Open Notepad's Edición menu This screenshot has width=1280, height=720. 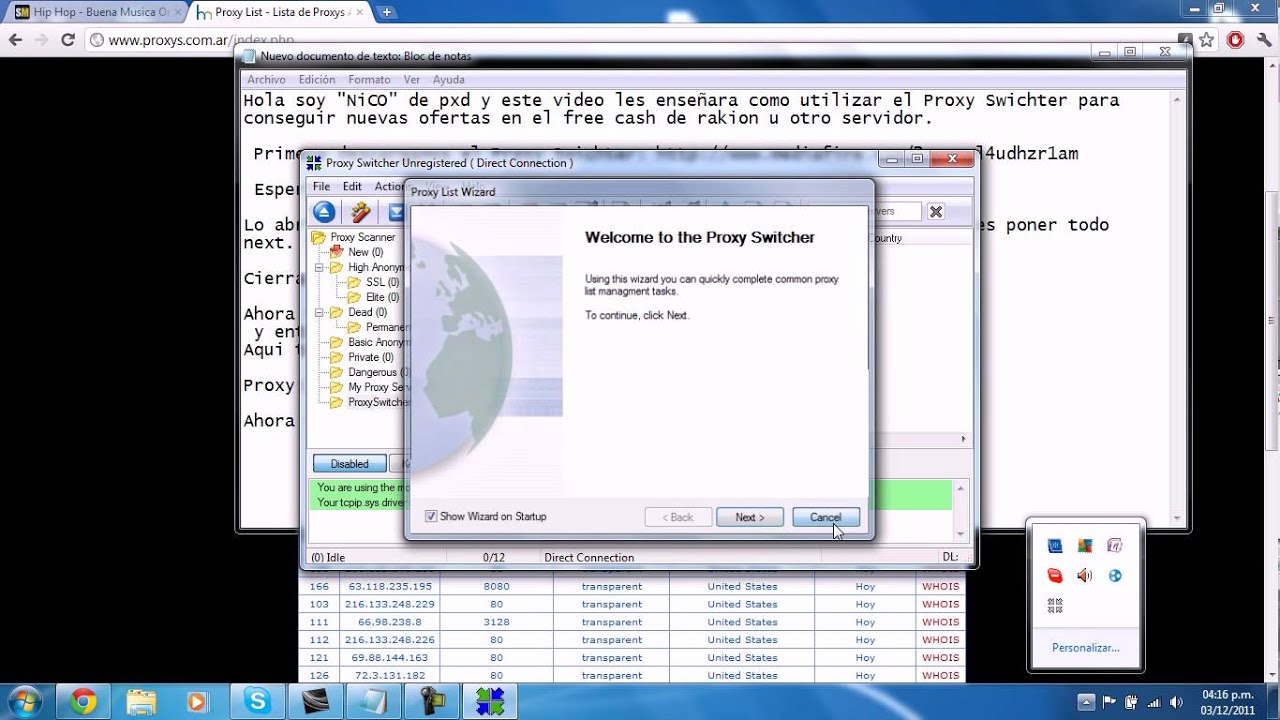coord(317,79)
